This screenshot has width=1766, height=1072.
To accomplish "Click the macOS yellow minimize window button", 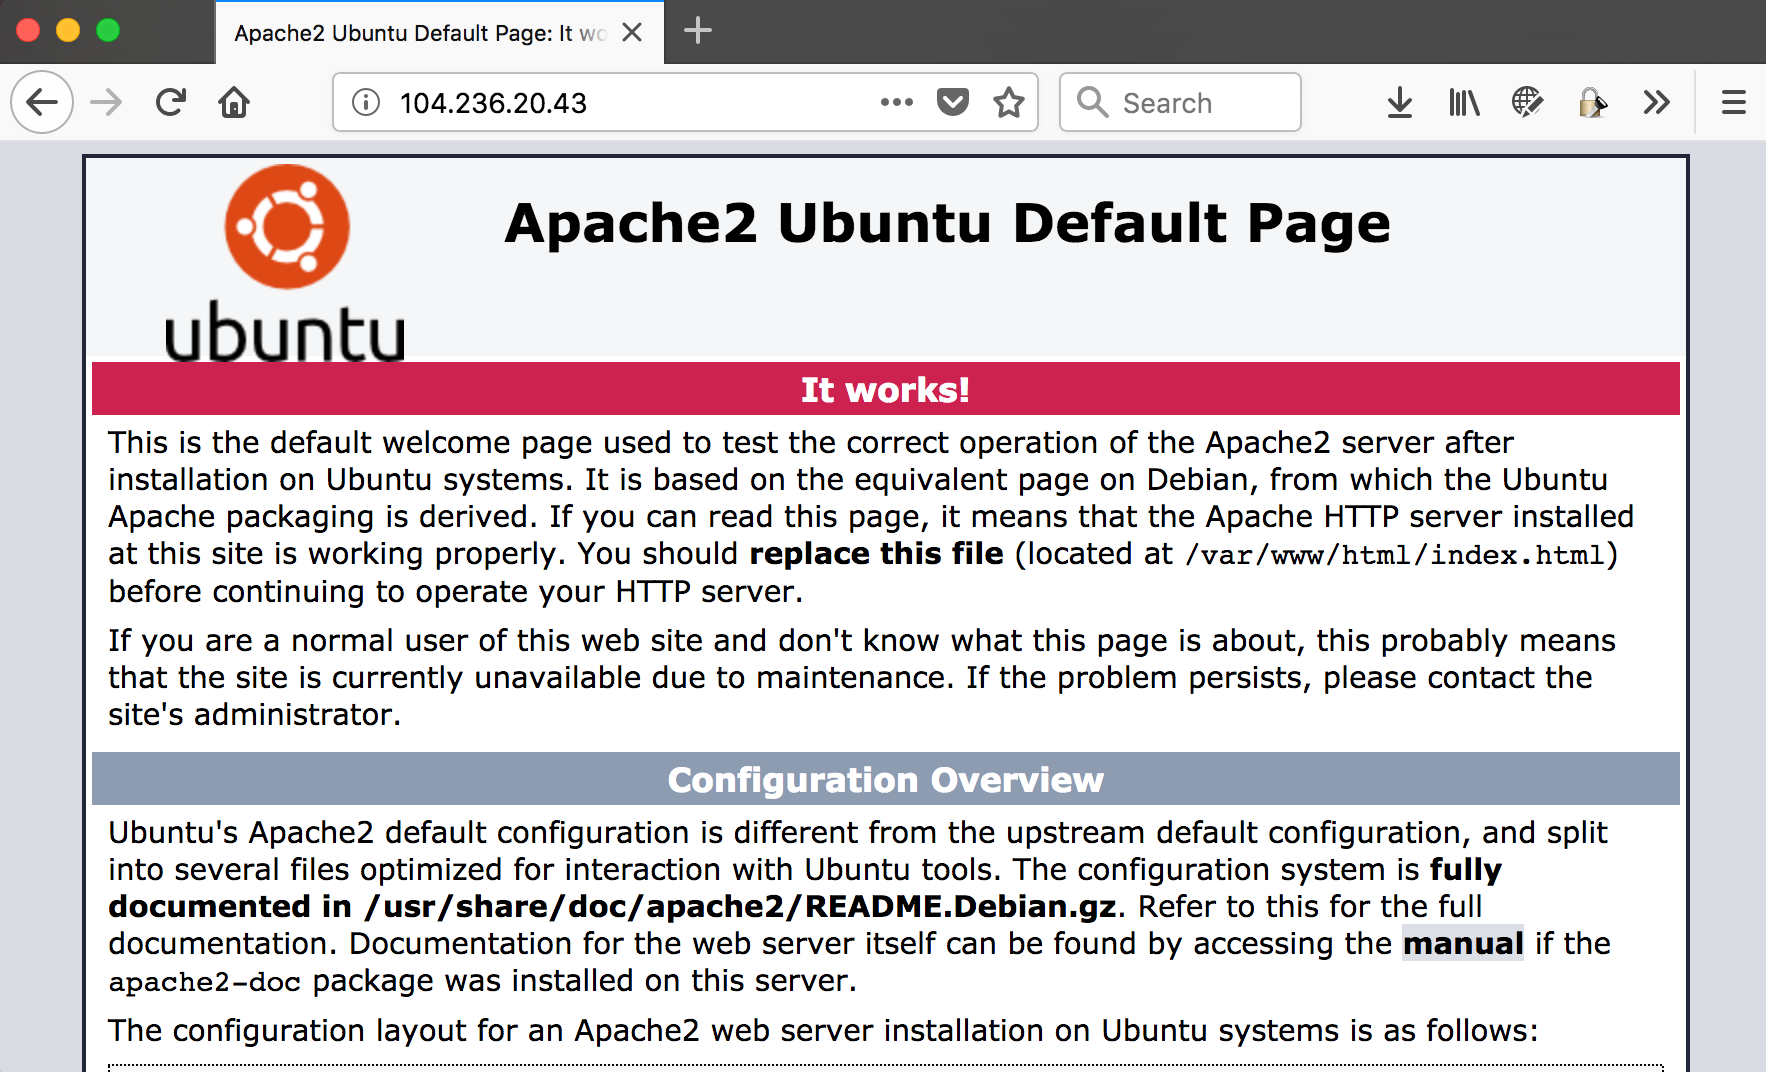I will [68, 30].
